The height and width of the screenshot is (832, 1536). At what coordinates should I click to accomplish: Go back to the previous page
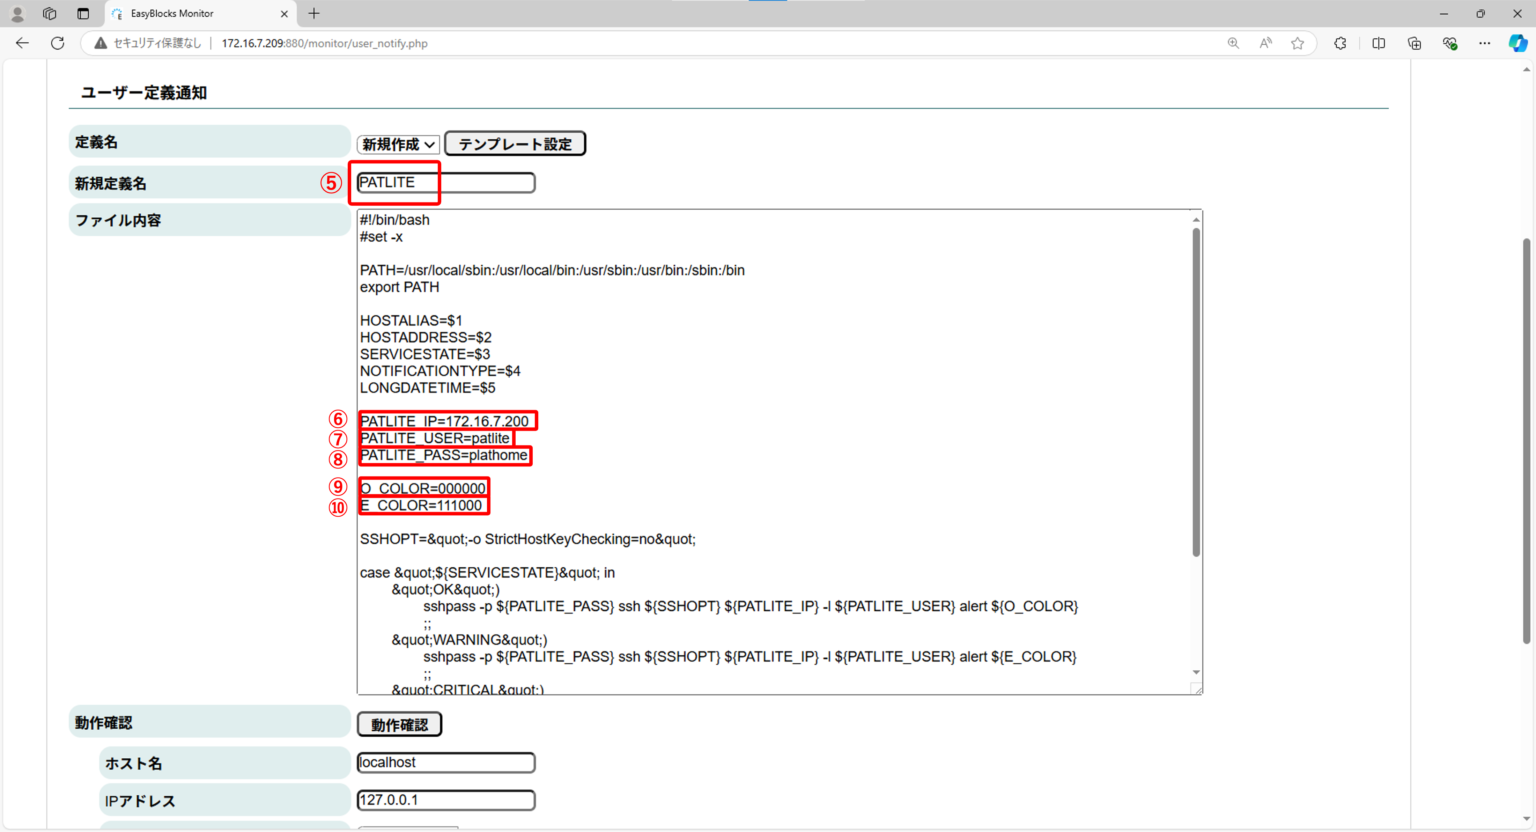coord(22,43)
